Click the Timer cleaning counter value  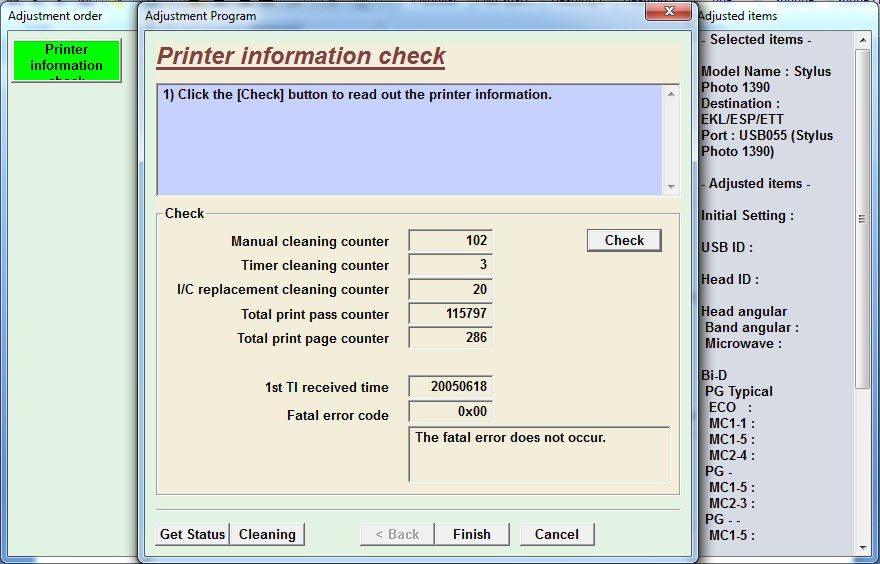(x=450, y=265)
